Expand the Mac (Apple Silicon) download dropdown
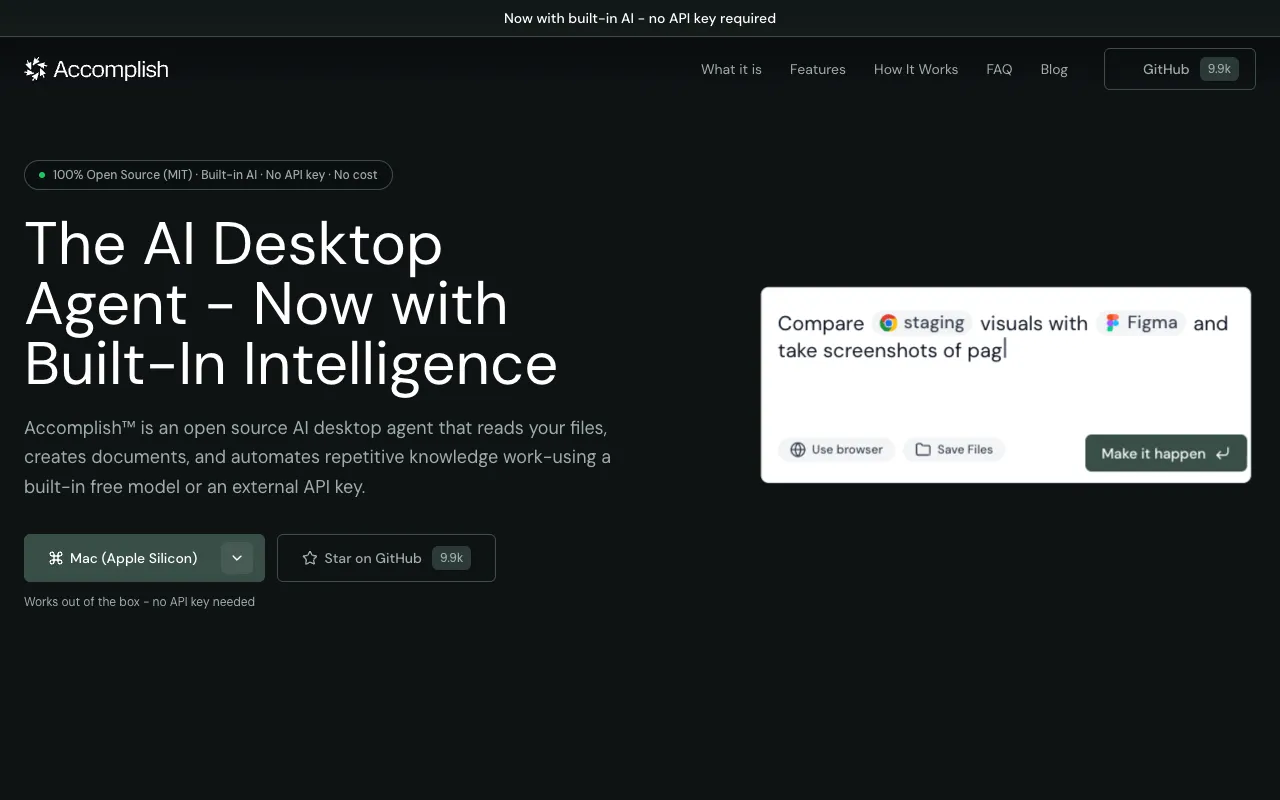 237,558
